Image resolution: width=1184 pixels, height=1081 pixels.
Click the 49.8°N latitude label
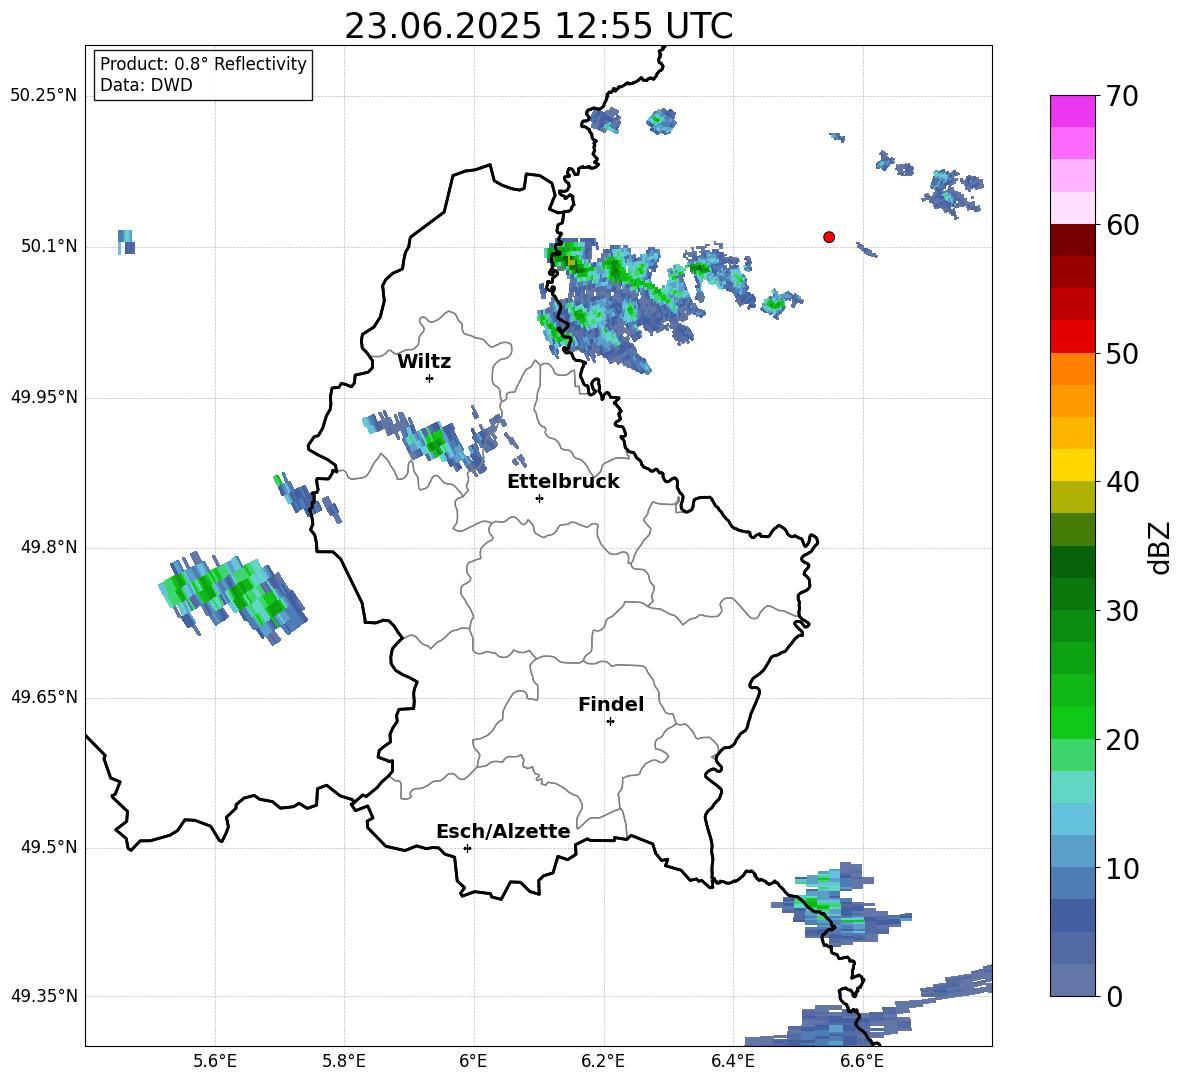pyautogui.click(x=48, y=547)
